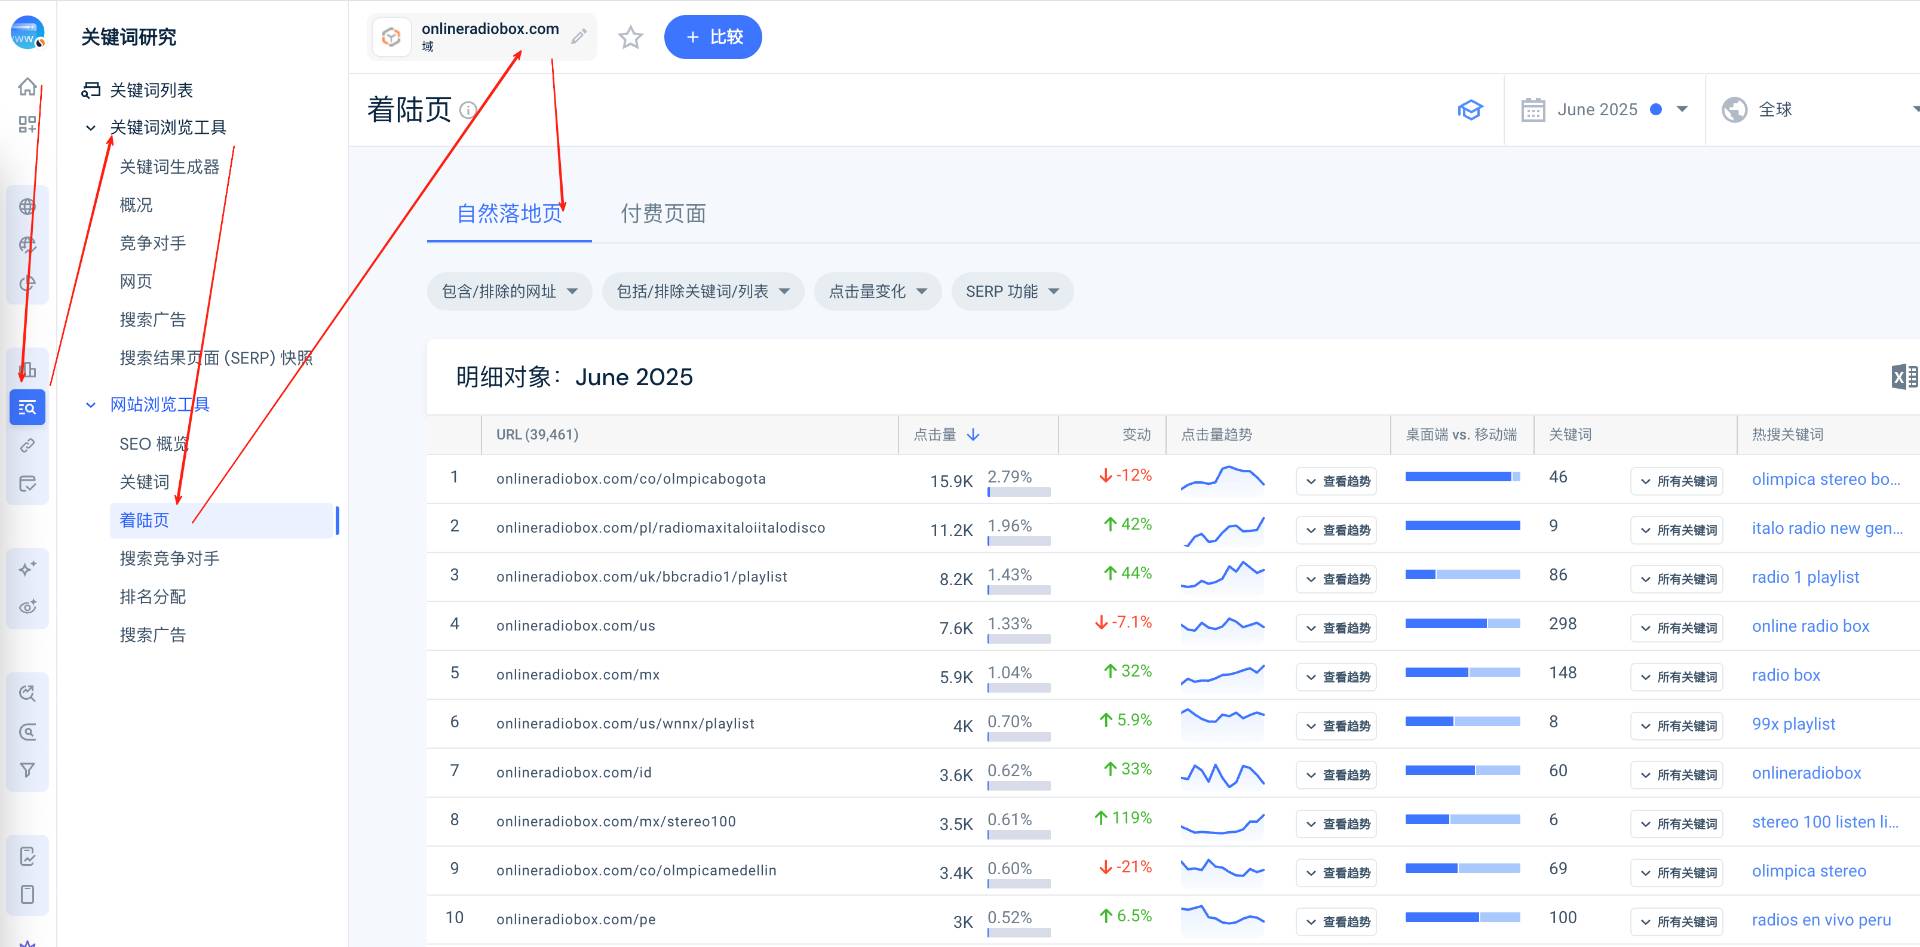Open the sparkle stars icon in left rail

point(27,568)
